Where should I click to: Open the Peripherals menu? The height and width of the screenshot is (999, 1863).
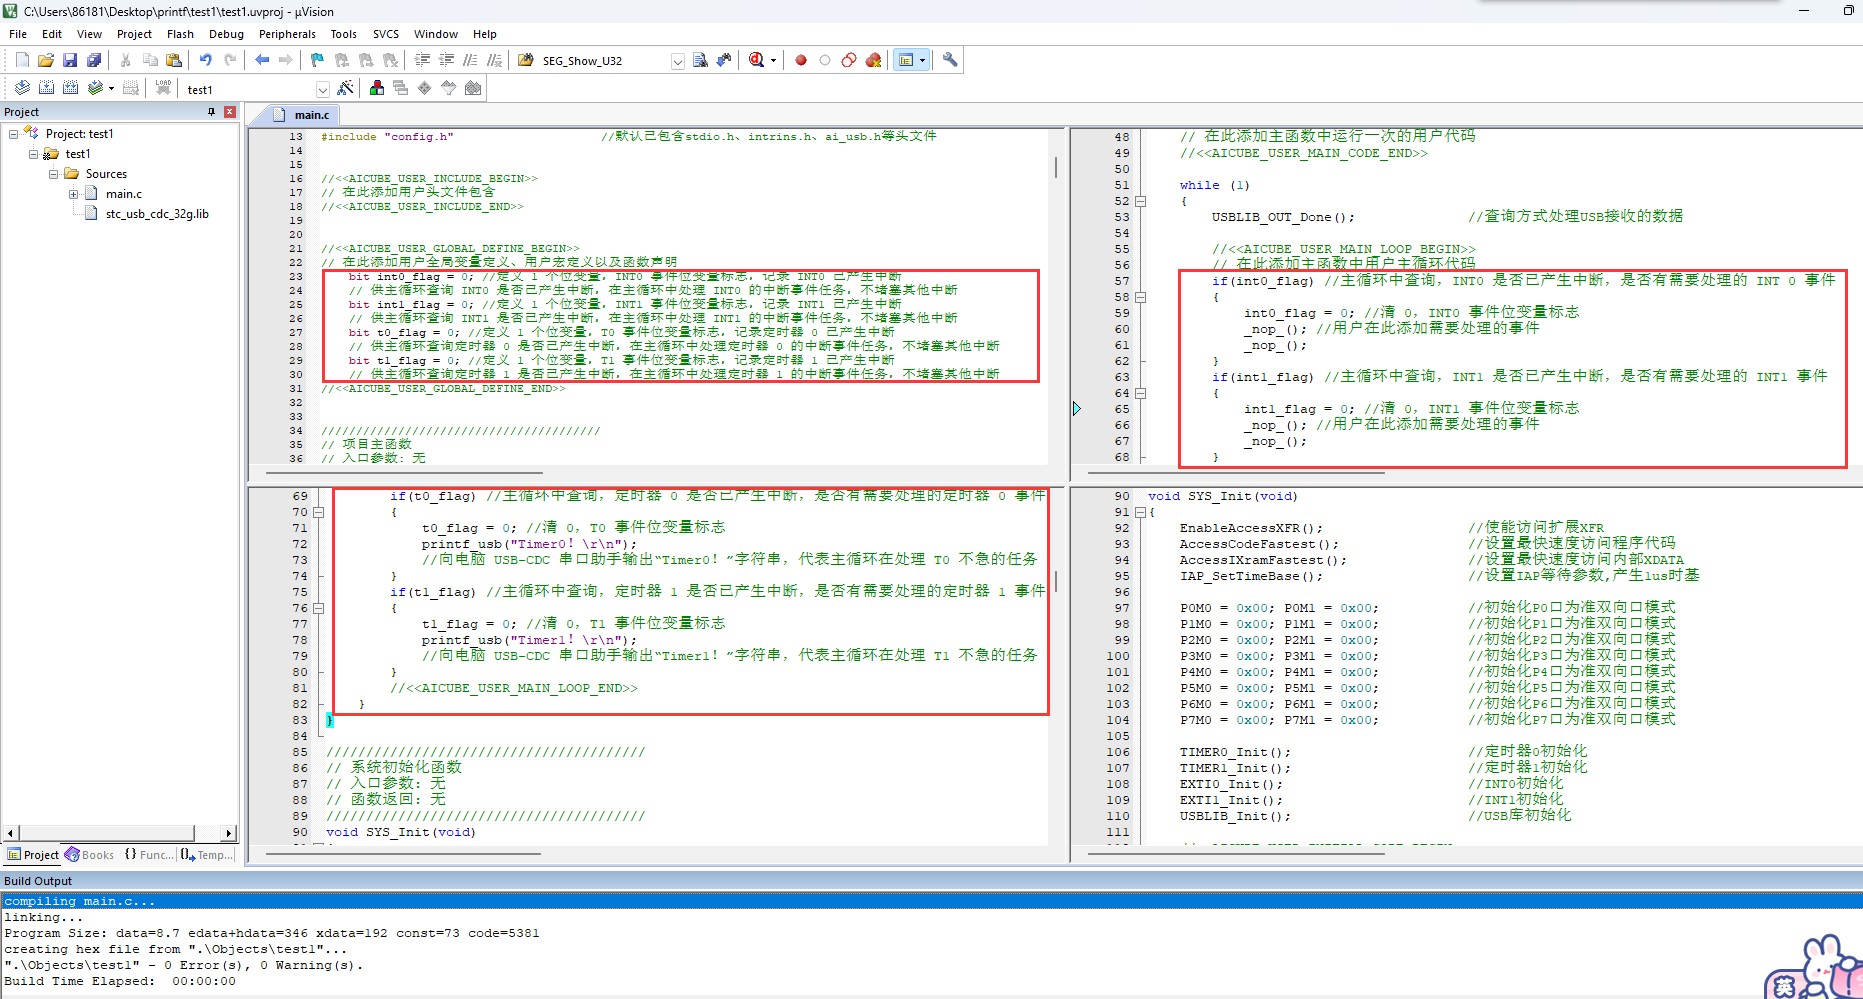point(287,34)
